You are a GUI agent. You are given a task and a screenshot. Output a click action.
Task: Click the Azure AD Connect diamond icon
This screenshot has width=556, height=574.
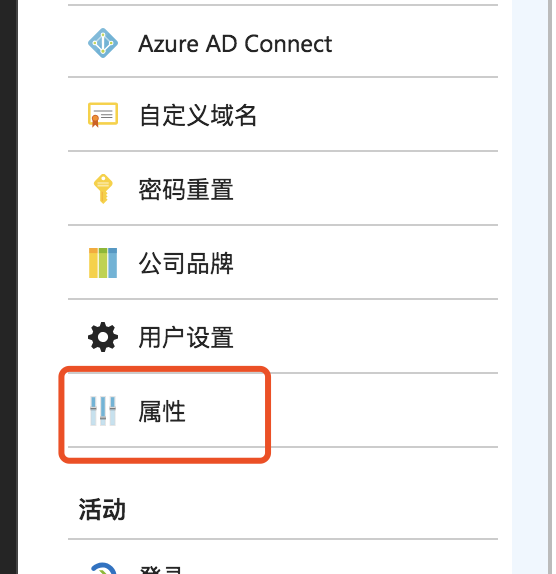pyautogui.click(x=103, y=43)
